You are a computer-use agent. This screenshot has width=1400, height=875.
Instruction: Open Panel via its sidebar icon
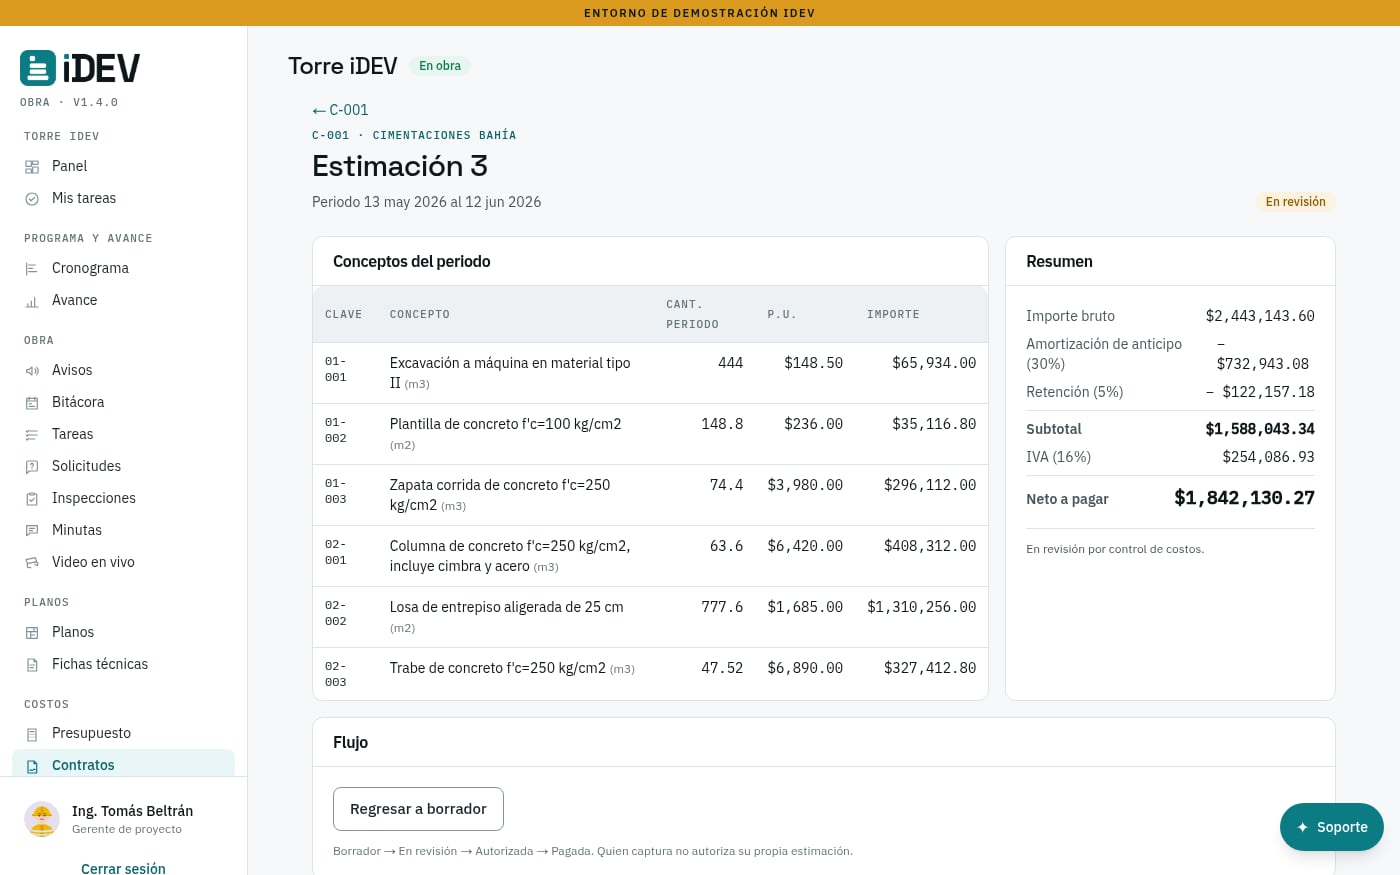32,167
